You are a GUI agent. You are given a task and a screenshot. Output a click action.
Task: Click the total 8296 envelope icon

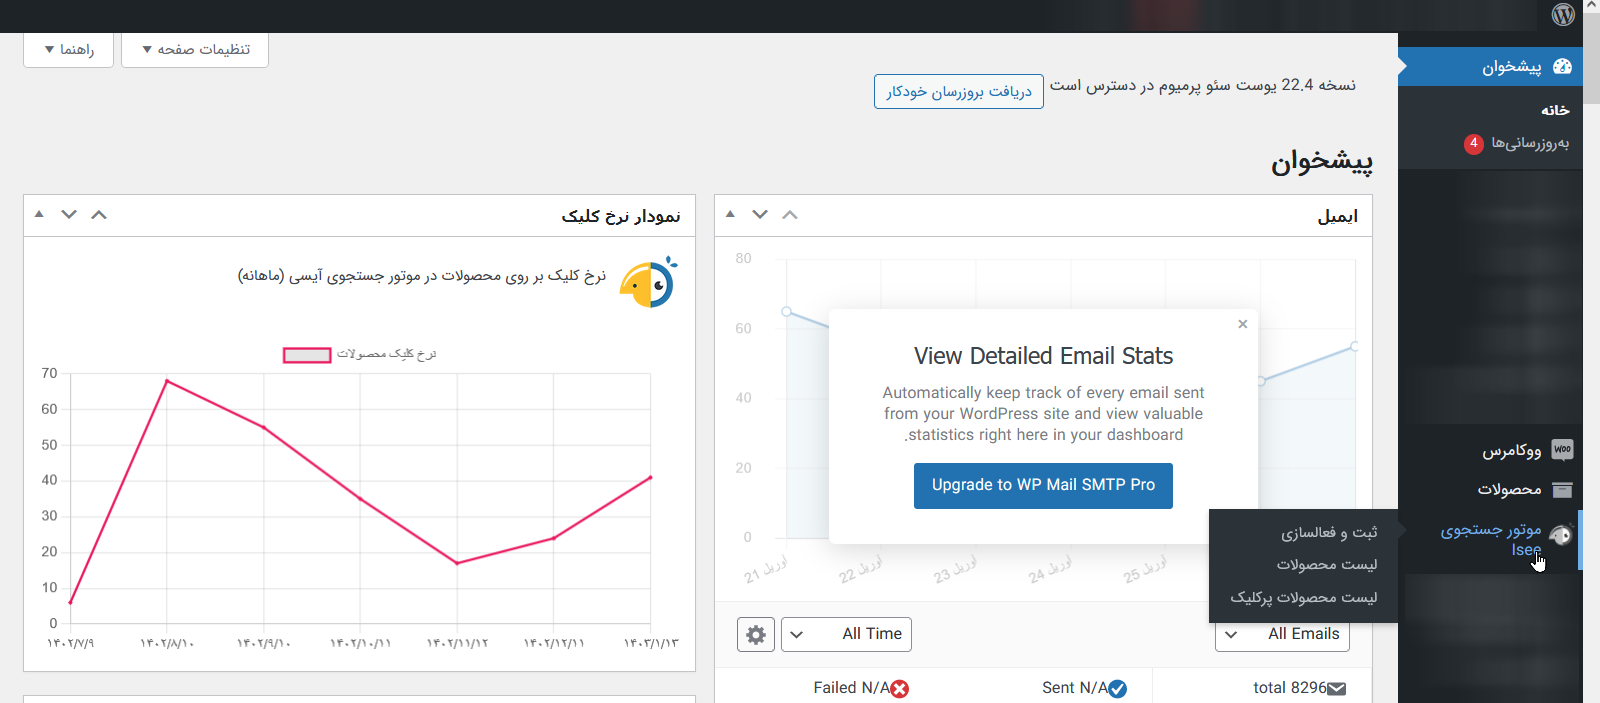pyautogui.click(x=1337, y=688)
